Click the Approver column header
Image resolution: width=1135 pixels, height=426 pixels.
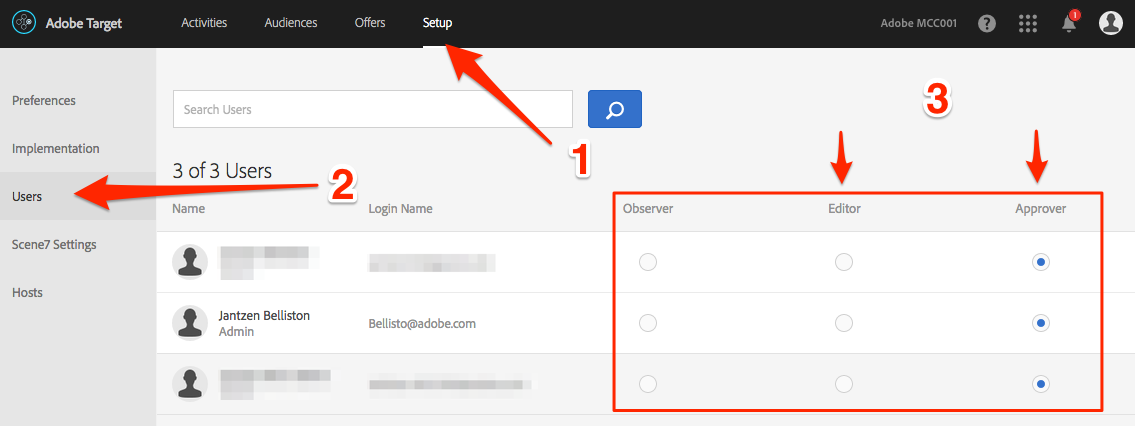coord(1040,209)
